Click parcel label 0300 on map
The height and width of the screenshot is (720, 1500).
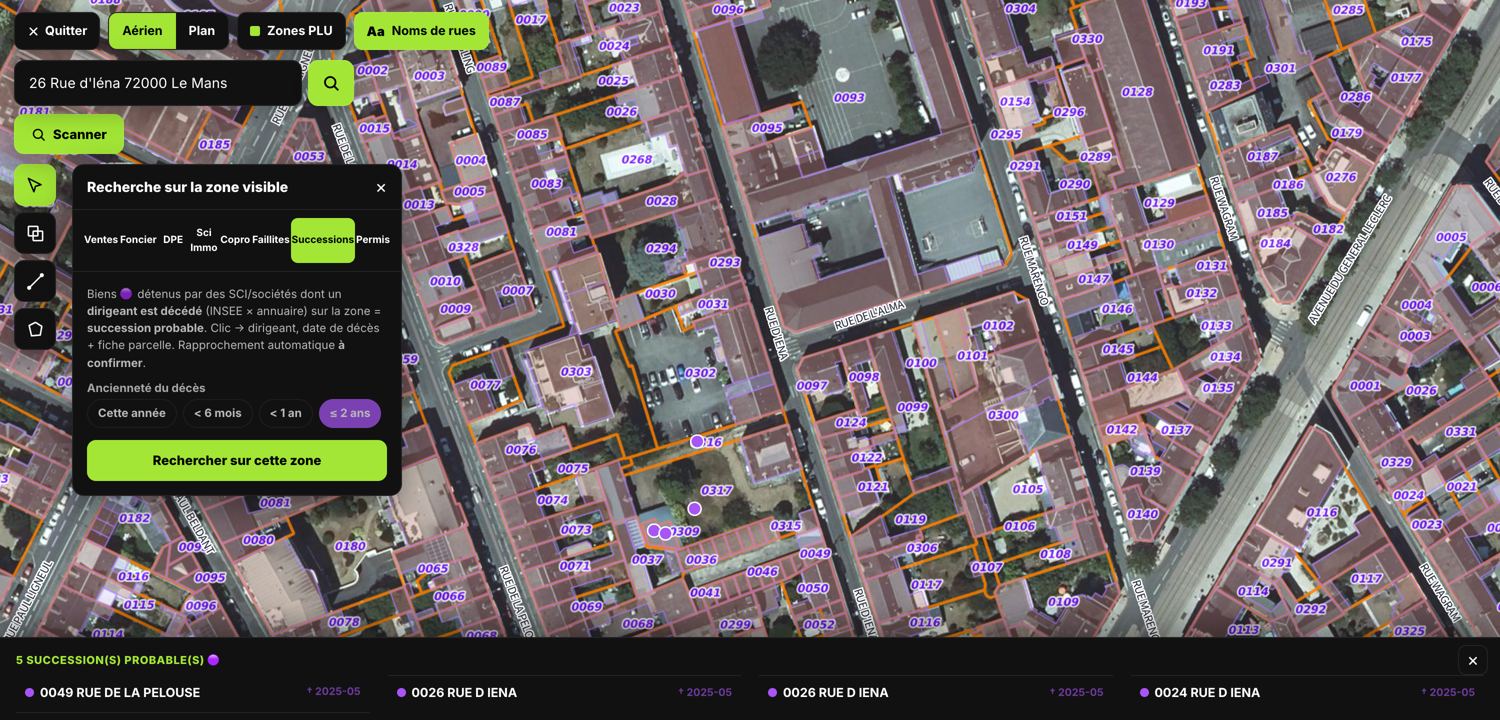(x=1003, y=415)
